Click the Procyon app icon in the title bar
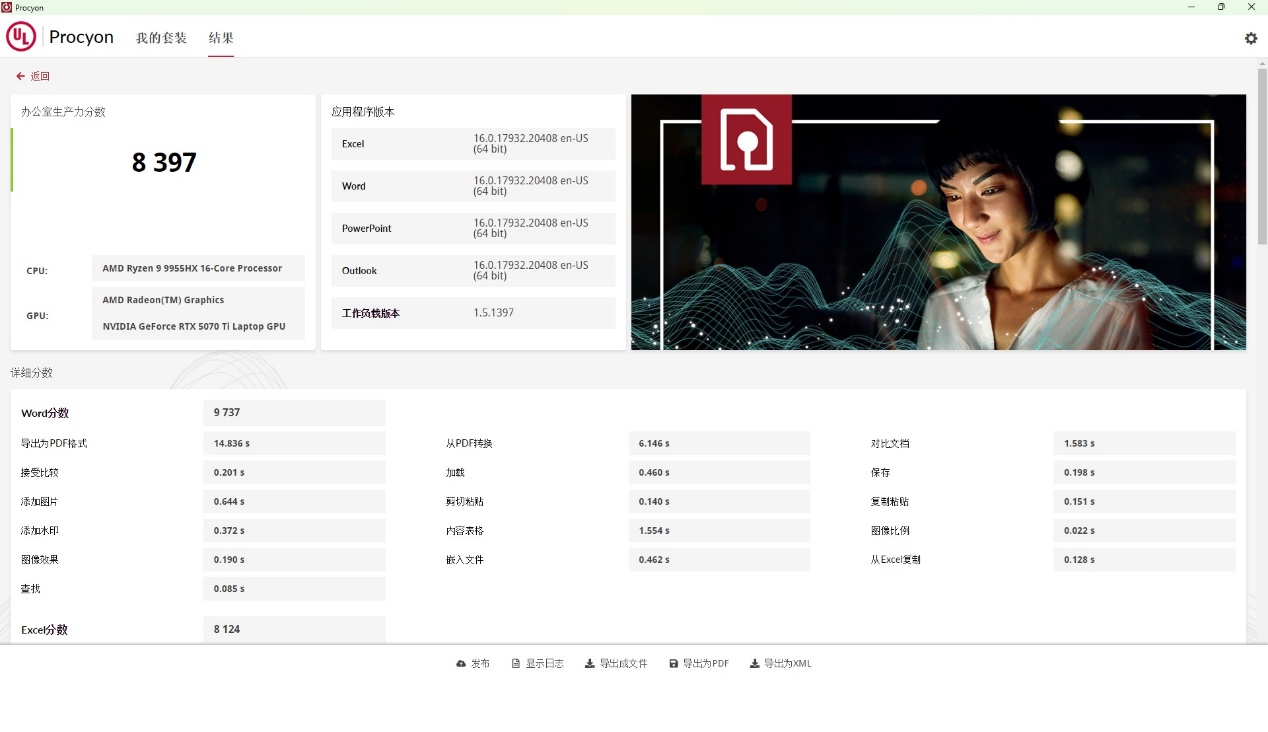Screen dimensions: 1268x732 coord(7,7)
